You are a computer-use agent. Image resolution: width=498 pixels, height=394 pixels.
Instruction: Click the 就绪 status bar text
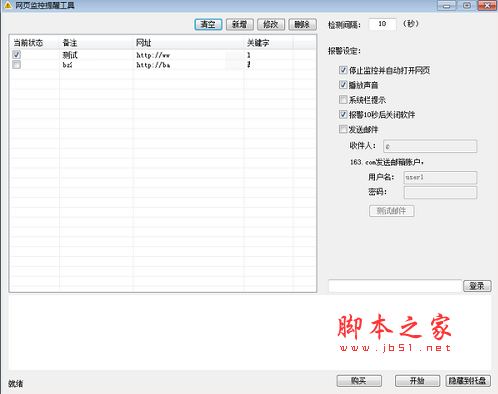tap(16, 384)
